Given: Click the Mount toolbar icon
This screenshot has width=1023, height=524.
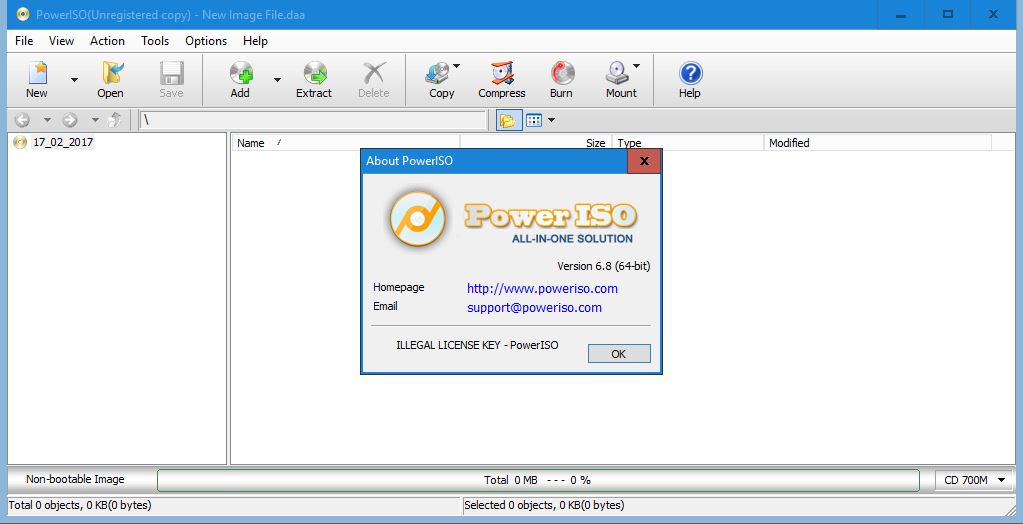Looking at the screenshot, I should coord(618,79).
